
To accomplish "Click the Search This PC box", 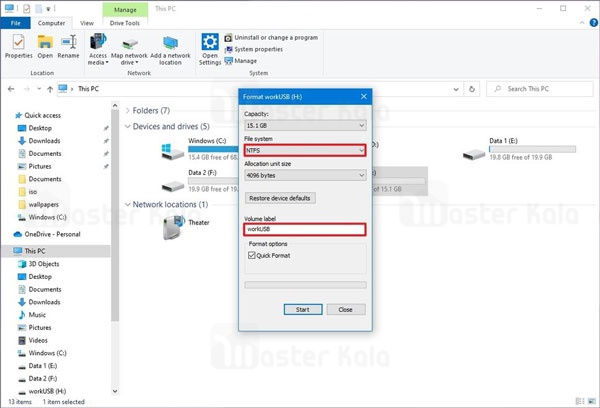I will 540,89.
